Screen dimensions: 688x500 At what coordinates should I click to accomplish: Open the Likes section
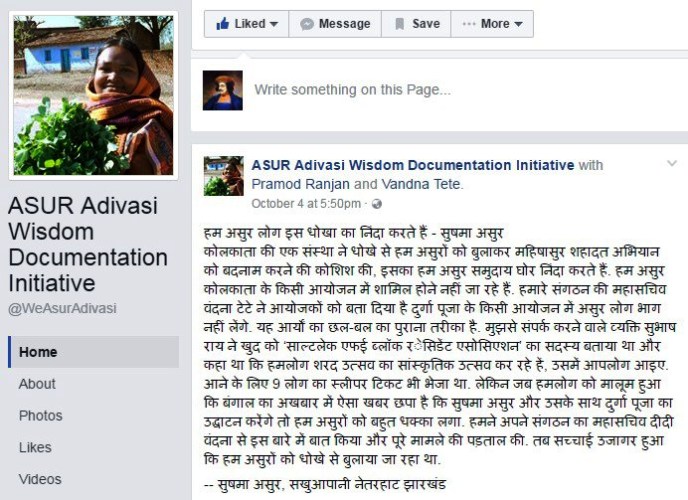(35, 447)
